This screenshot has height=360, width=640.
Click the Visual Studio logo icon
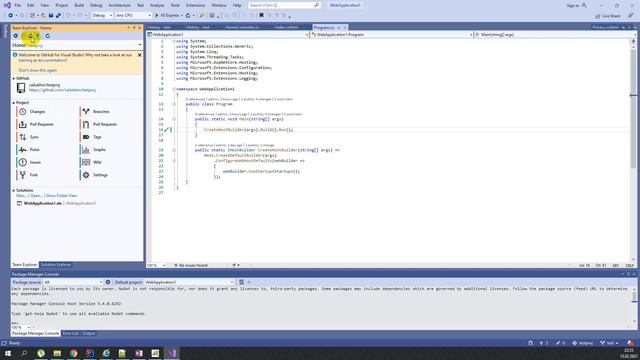[x=7, y=5]
